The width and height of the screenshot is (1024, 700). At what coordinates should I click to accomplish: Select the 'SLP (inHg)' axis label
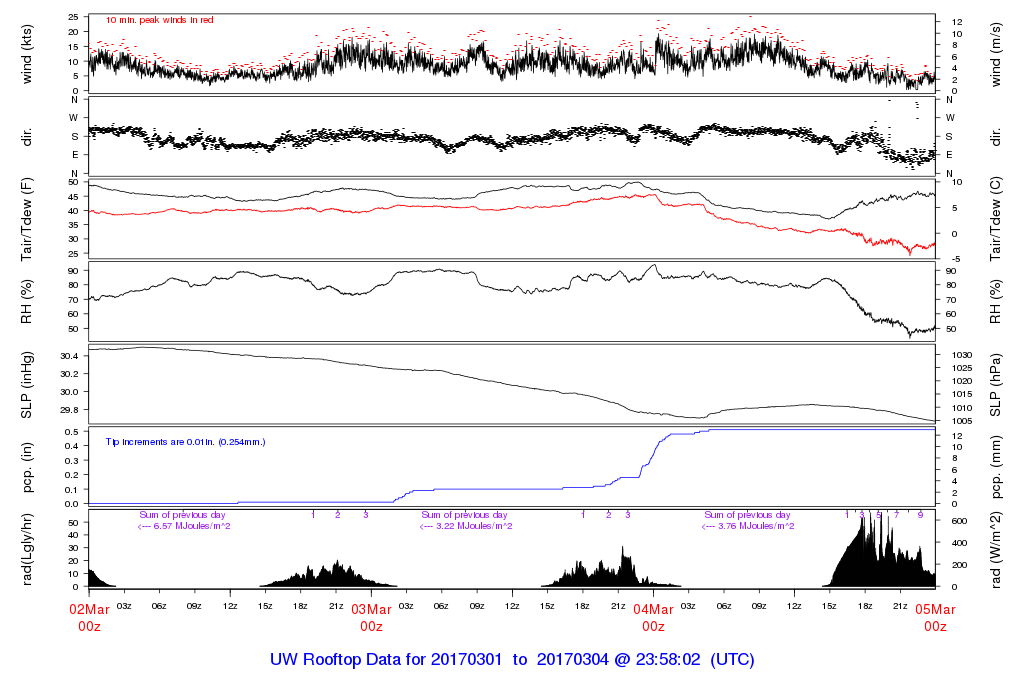[27, 385]
